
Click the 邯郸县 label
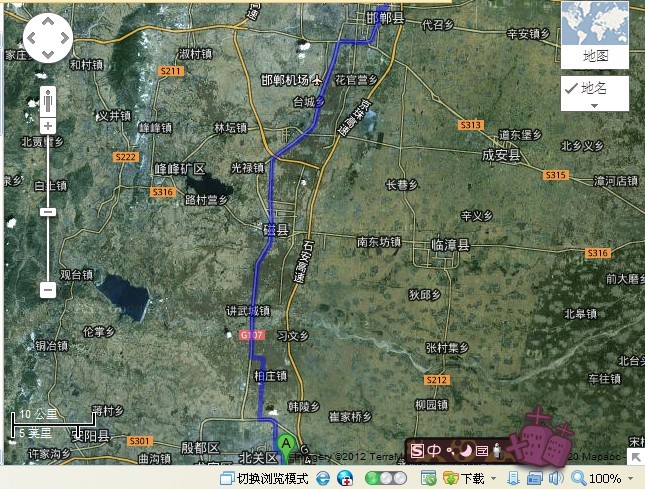coord(385,18)
